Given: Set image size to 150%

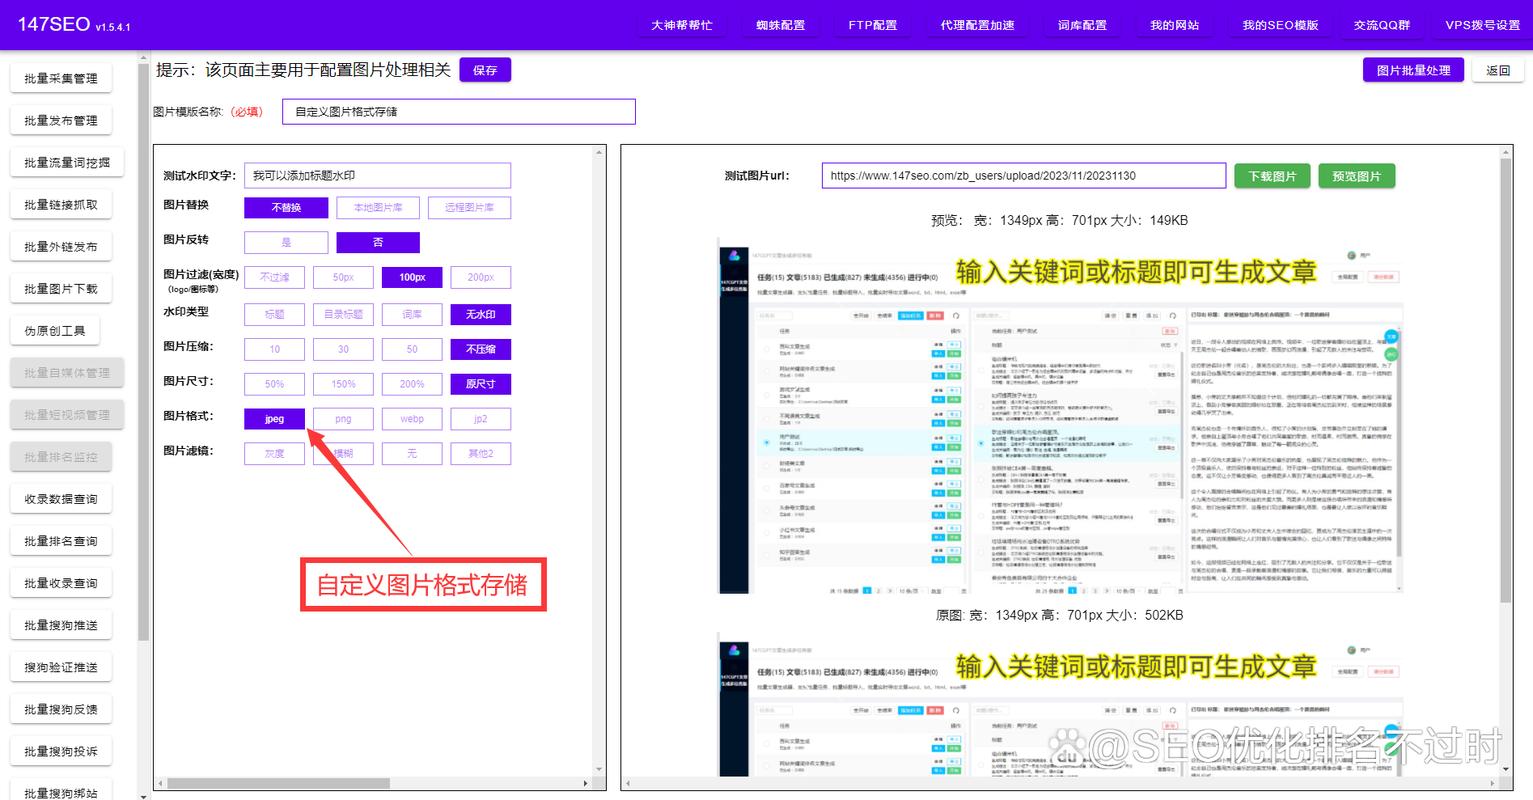Looking at the screenshot, I should 343,384.
